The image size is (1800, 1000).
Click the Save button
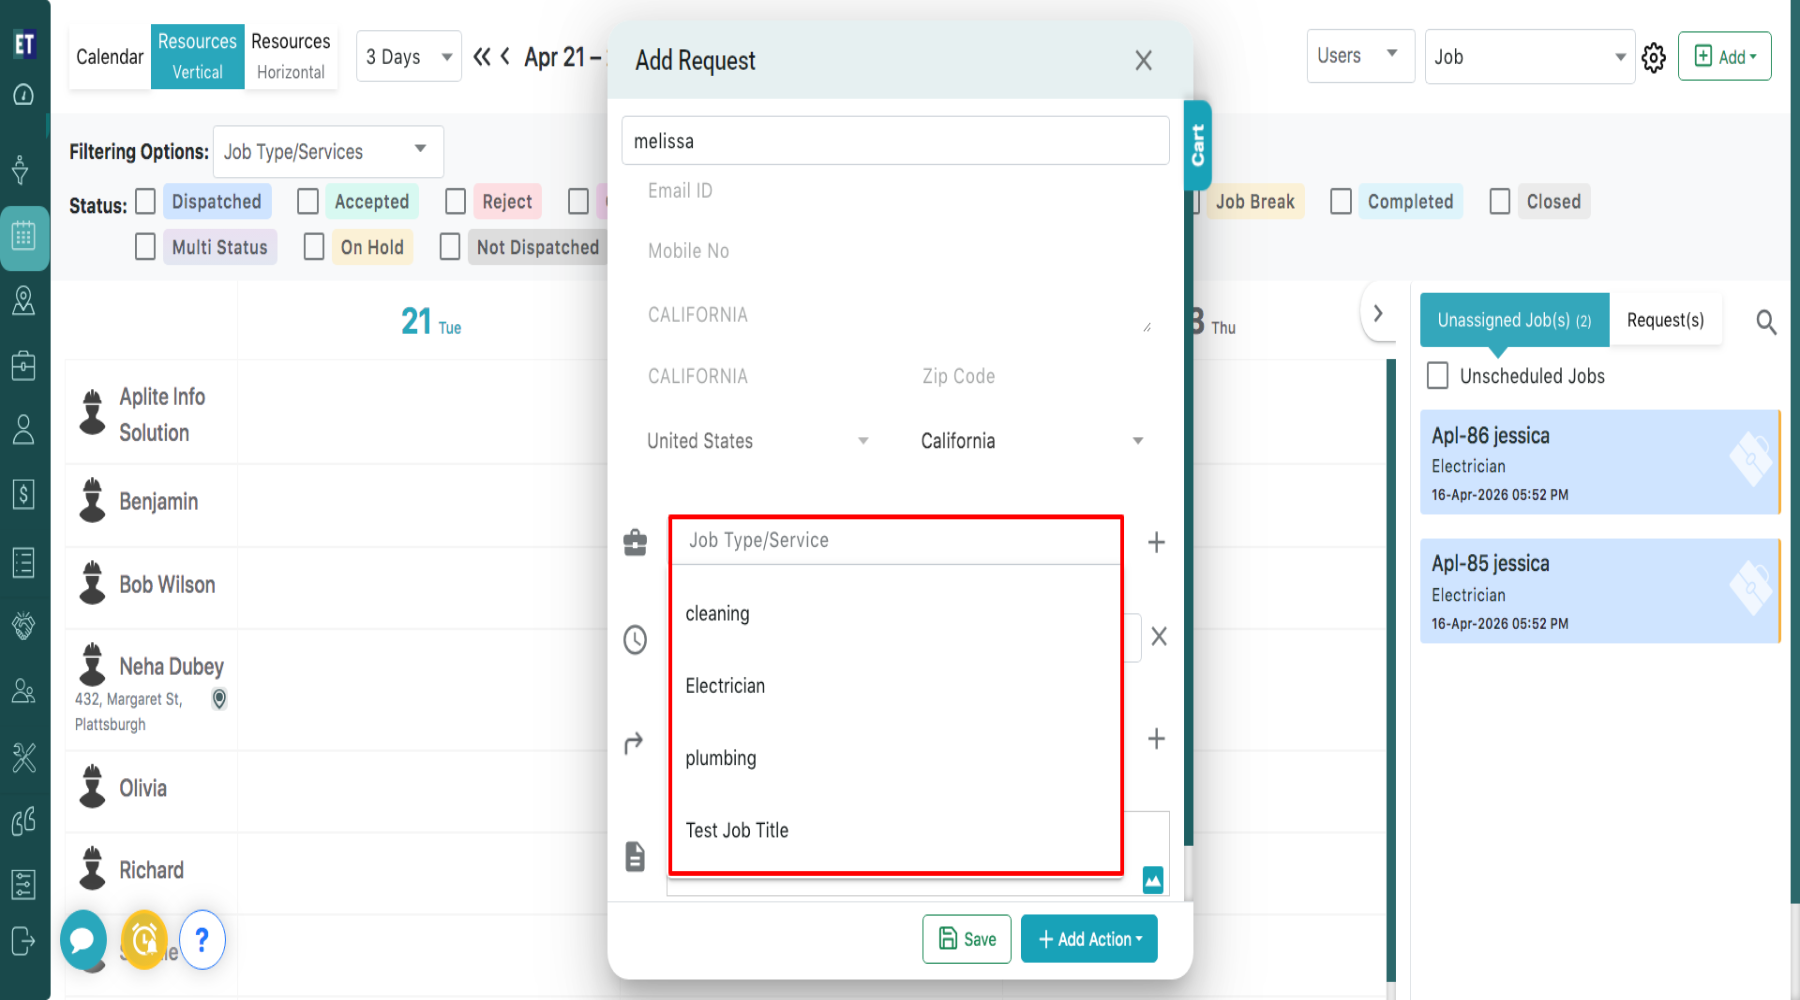coord(966,939)
